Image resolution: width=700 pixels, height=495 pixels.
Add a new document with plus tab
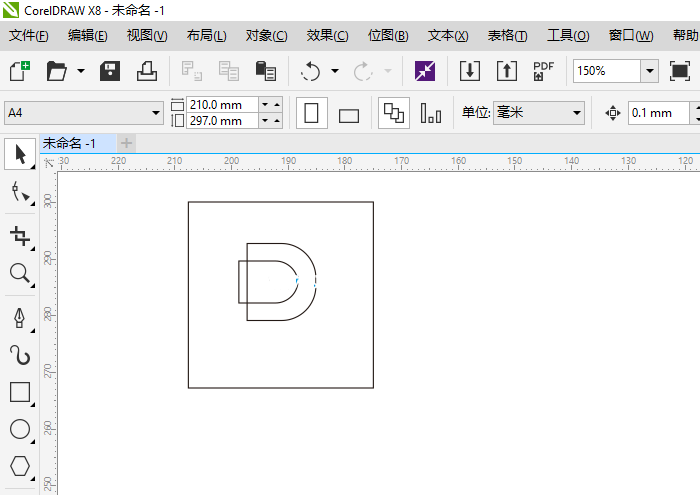coord(126,143)
